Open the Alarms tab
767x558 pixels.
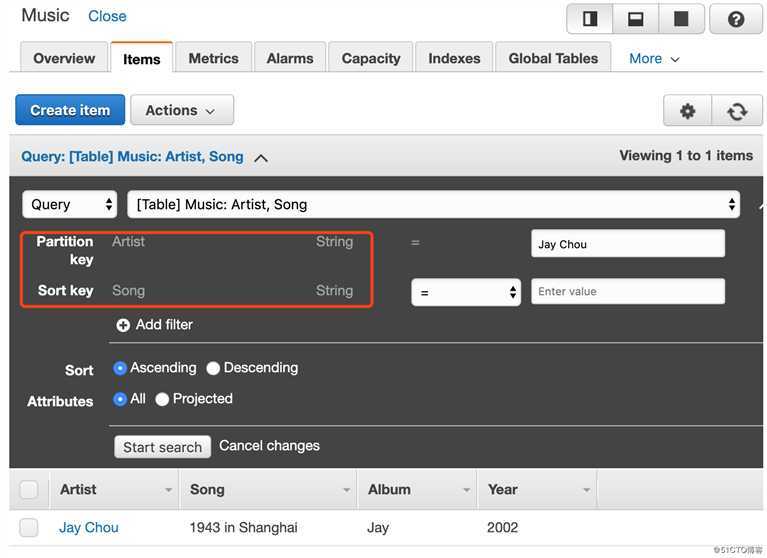[290, 58]
